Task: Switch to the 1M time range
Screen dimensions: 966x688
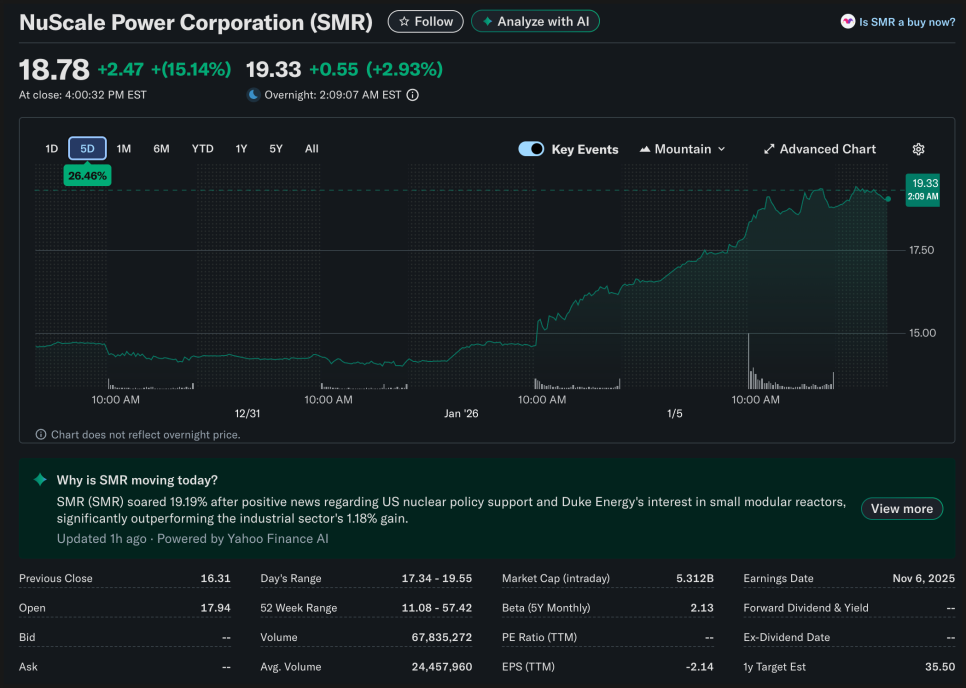Action: click(x=124, y=149)
